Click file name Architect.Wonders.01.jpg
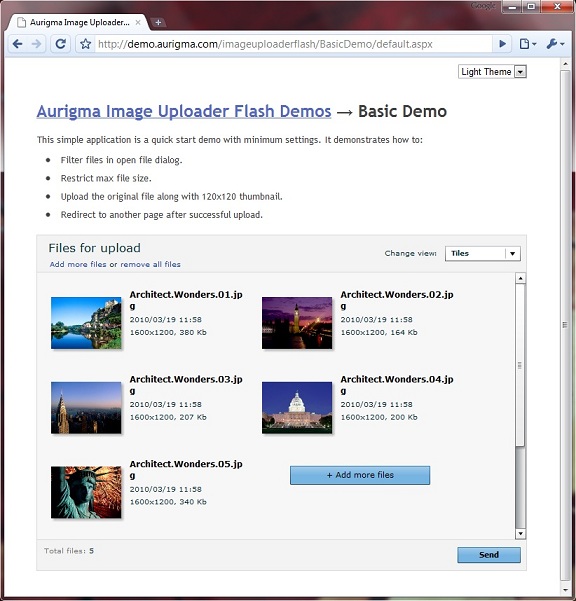The image size is (576, 601). [x=186, y=300]
